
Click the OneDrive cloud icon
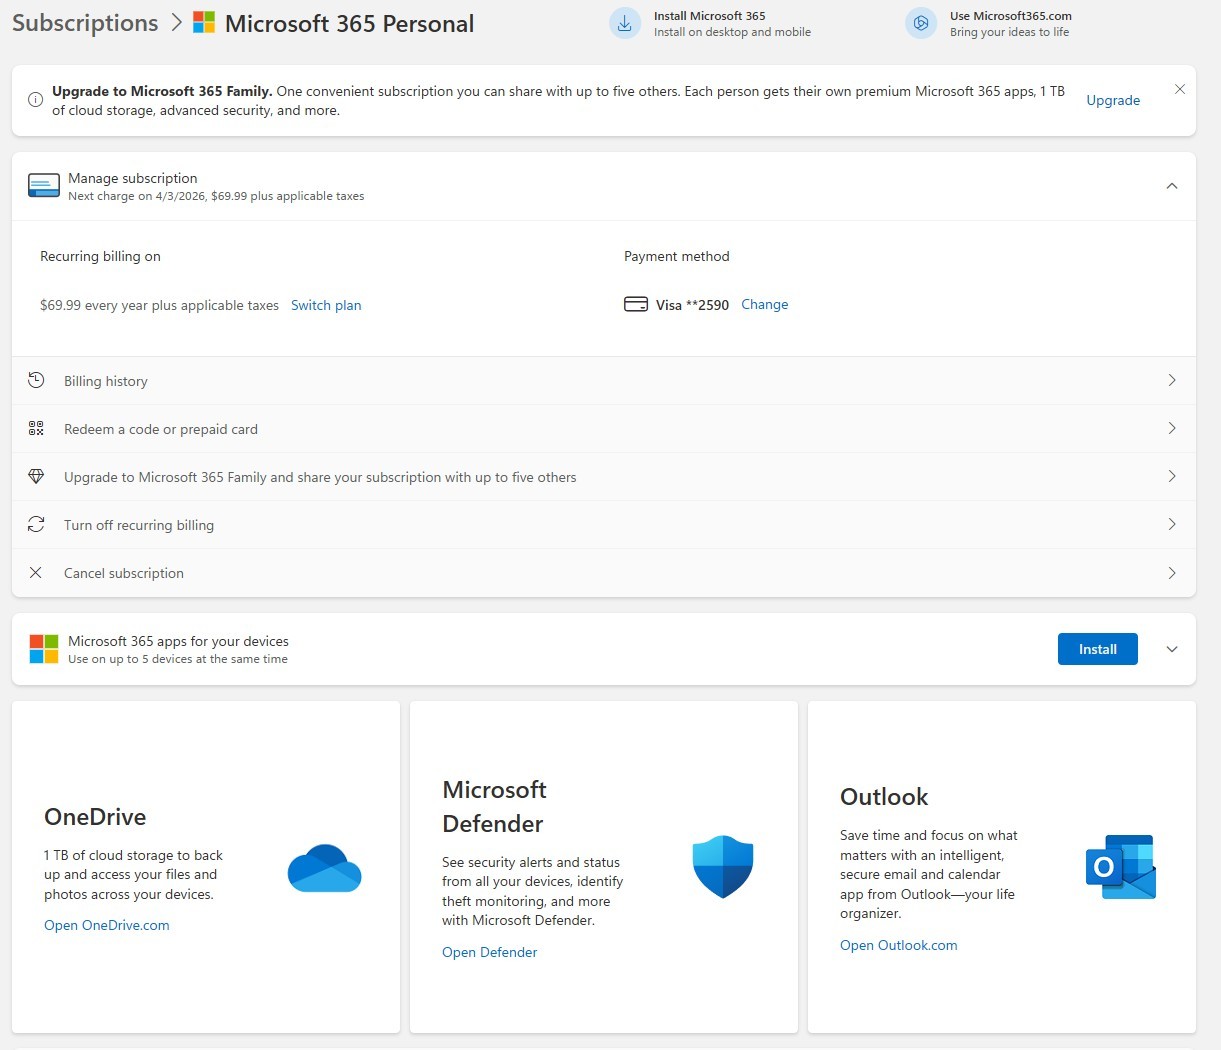click(324, 868)
